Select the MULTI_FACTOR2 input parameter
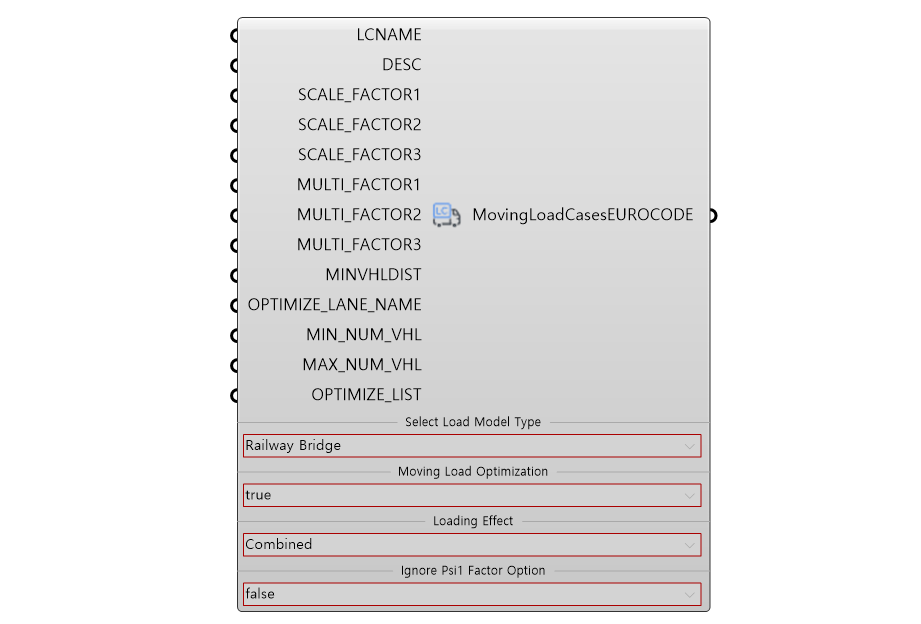Viewport: 921px width, 624px height. point(359,215)
